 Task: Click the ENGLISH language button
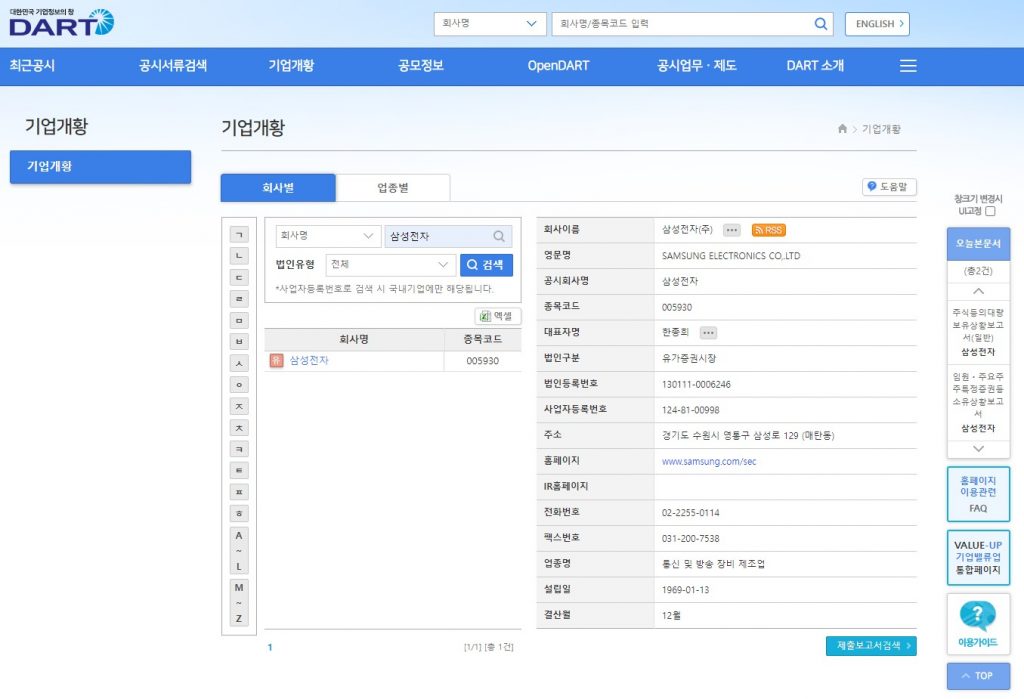coord(877,24)
